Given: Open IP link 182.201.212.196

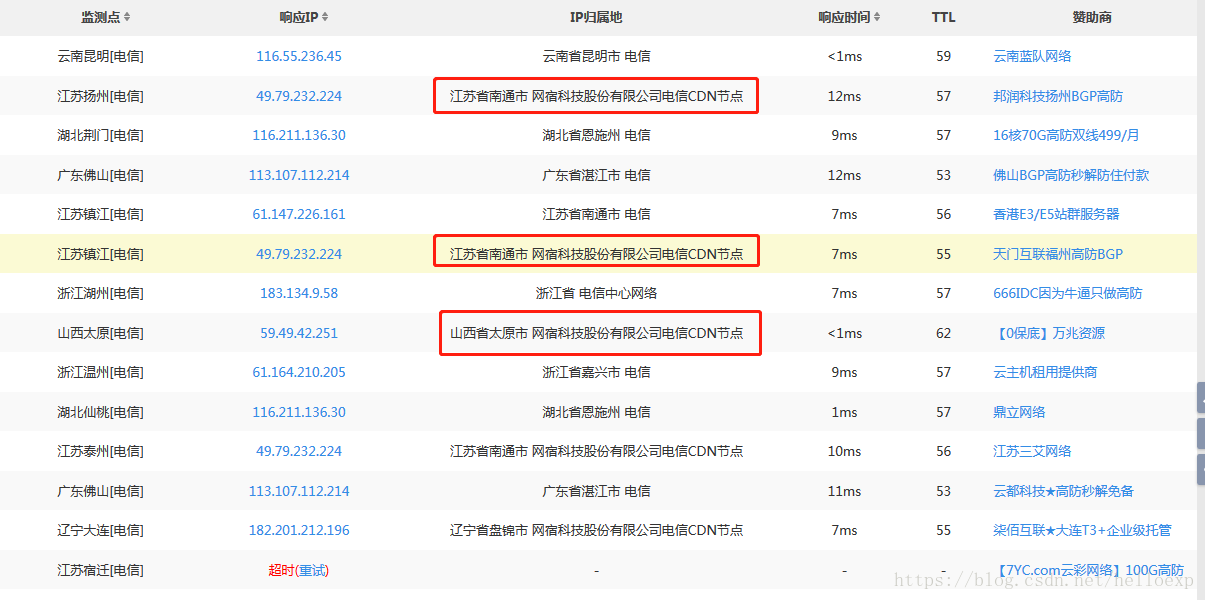Looking at the screenshot, I should [x=299, y=530].
